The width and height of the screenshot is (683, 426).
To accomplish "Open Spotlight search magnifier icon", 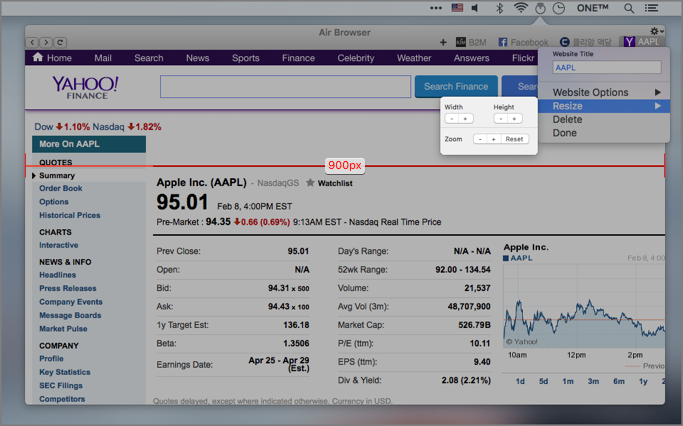I will pos(629,8).
